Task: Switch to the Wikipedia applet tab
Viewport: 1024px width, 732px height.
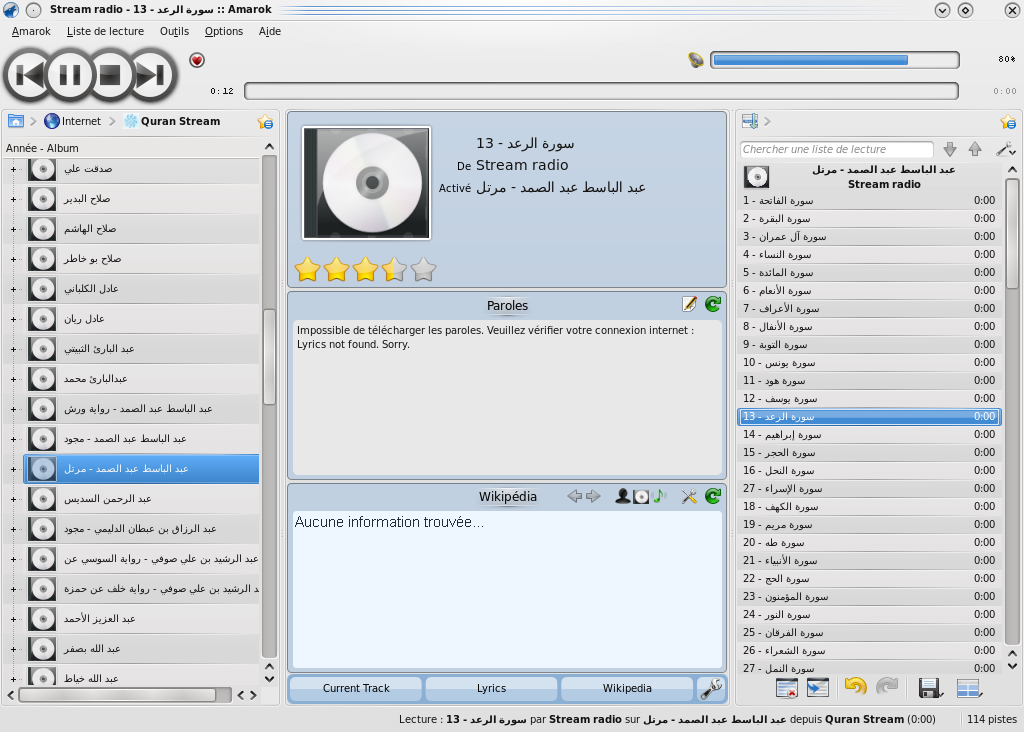Action: point(627,688)
